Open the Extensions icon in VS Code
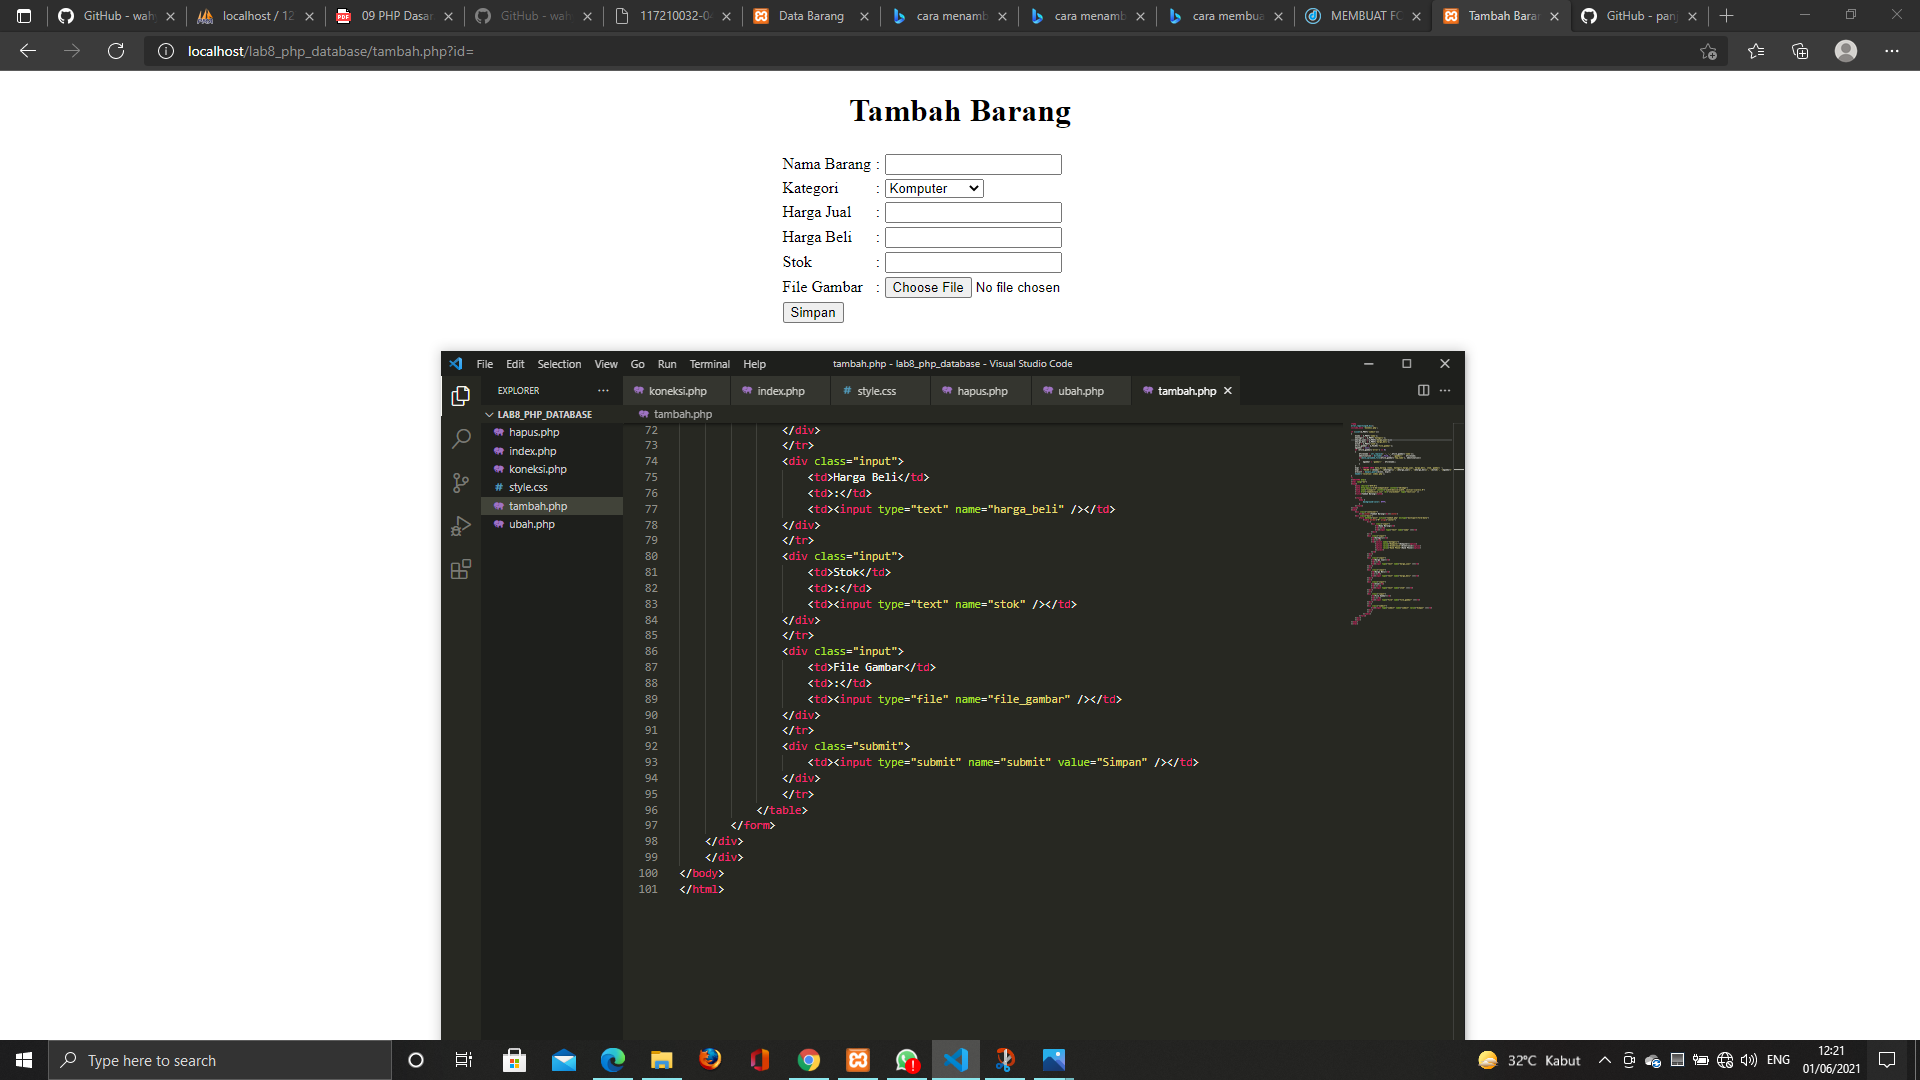Screen dimensions: 1920x1080 [x=460, y=569]
